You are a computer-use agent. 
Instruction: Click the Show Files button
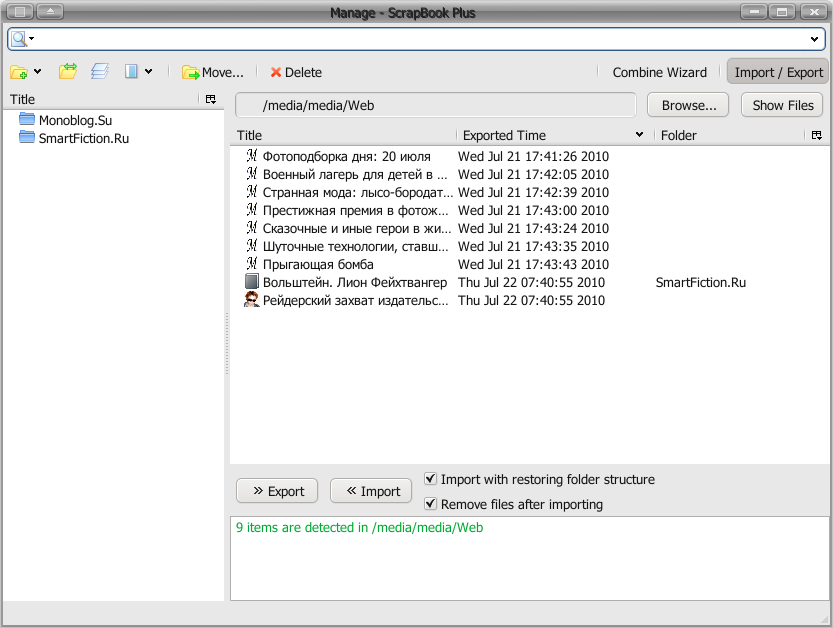(x=783, y=105)
